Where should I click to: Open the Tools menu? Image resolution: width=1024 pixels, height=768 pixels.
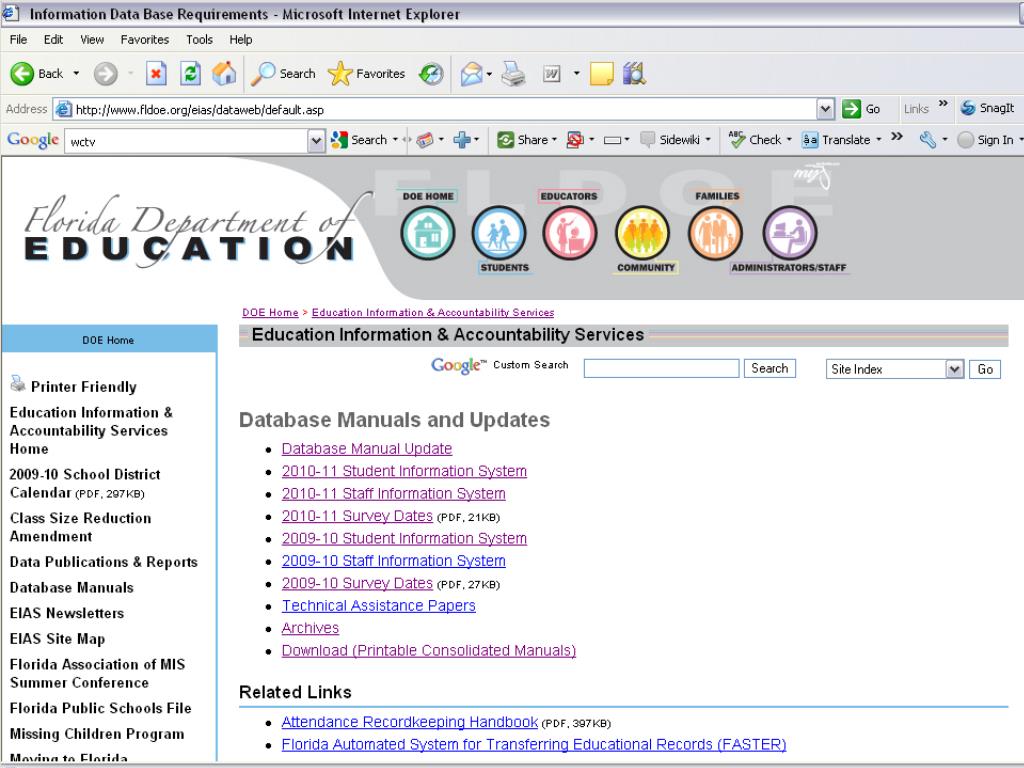(x=199, y=39)
